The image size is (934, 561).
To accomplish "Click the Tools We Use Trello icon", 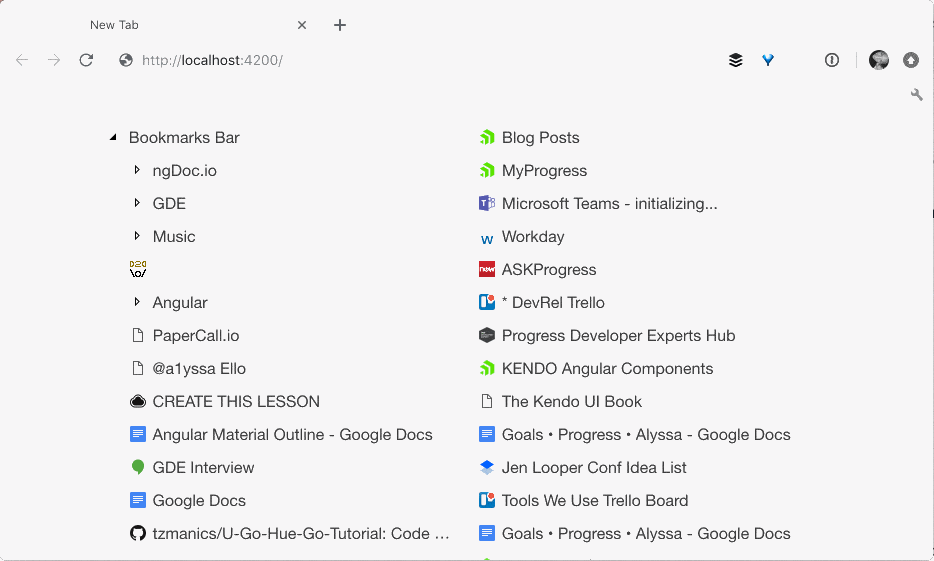I will point(487,500).
